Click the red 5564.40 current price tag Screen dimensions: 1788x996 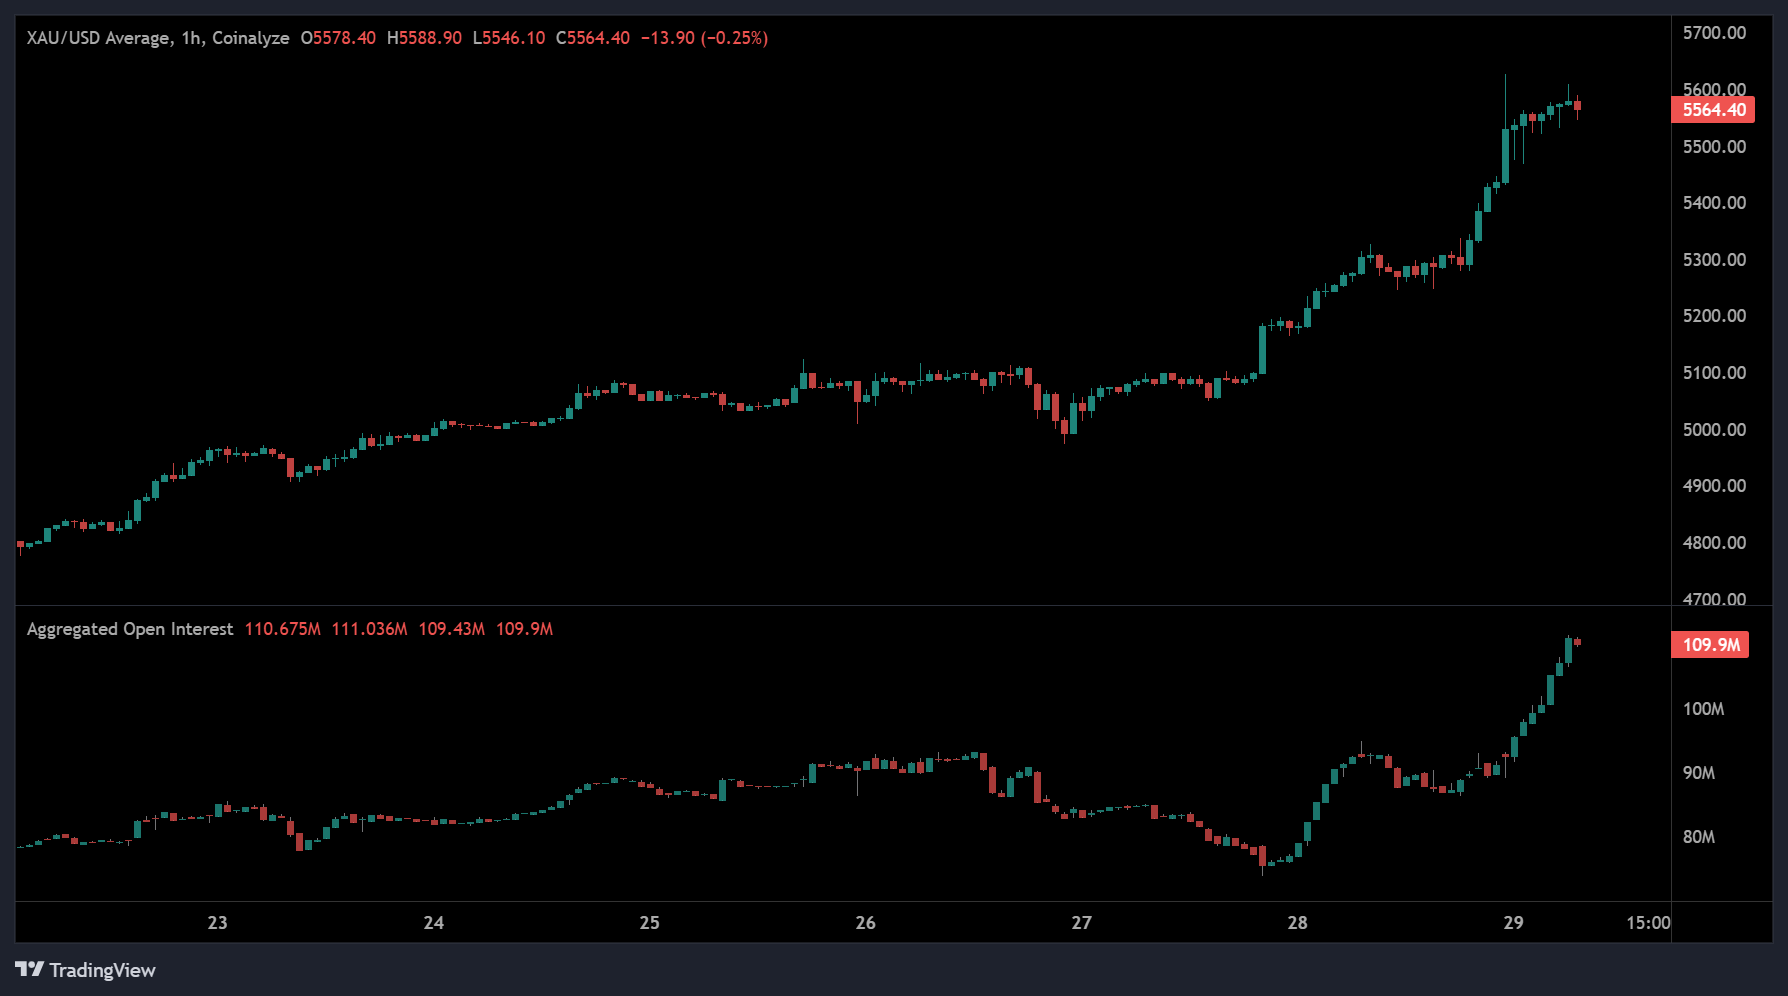point(1713,110)
